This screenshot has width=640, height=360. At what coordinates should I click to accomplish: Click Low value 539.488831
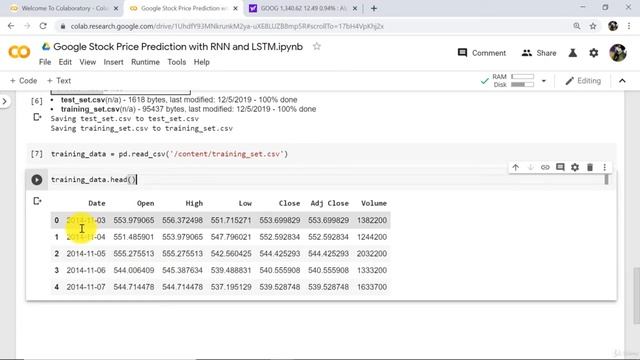(231, 271)
